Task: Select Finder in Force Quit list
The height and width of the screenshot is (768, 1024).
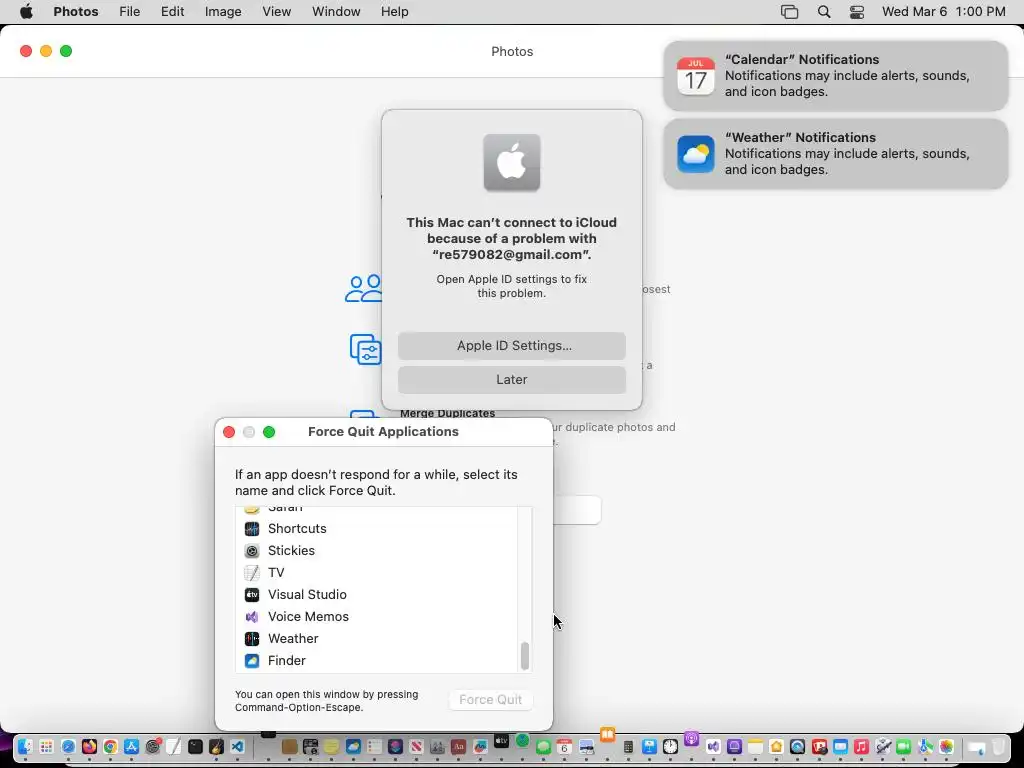Action: [x=377, y=660]
